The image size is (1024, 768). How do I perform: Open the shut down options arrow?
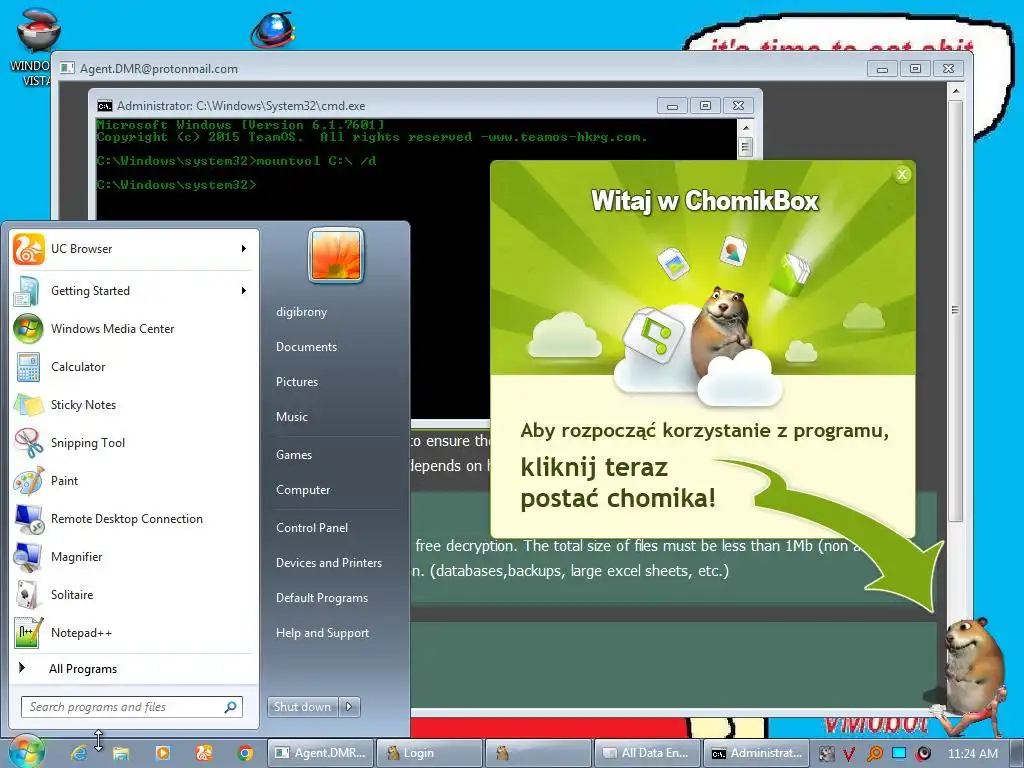pyautogui.click(x=349, y=707)
